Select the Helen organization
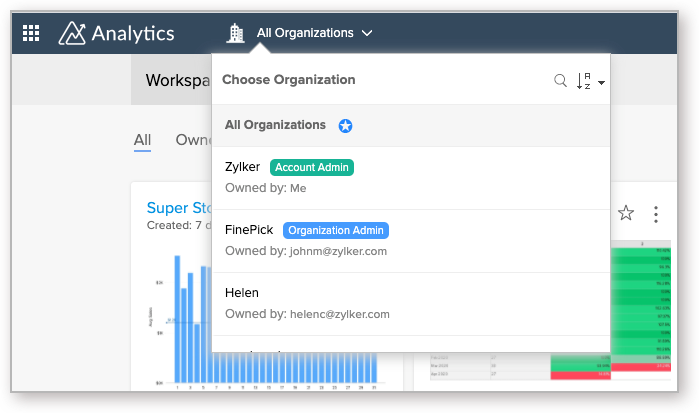The height and width of the screenshot is (413, 699). coord(242,293)
